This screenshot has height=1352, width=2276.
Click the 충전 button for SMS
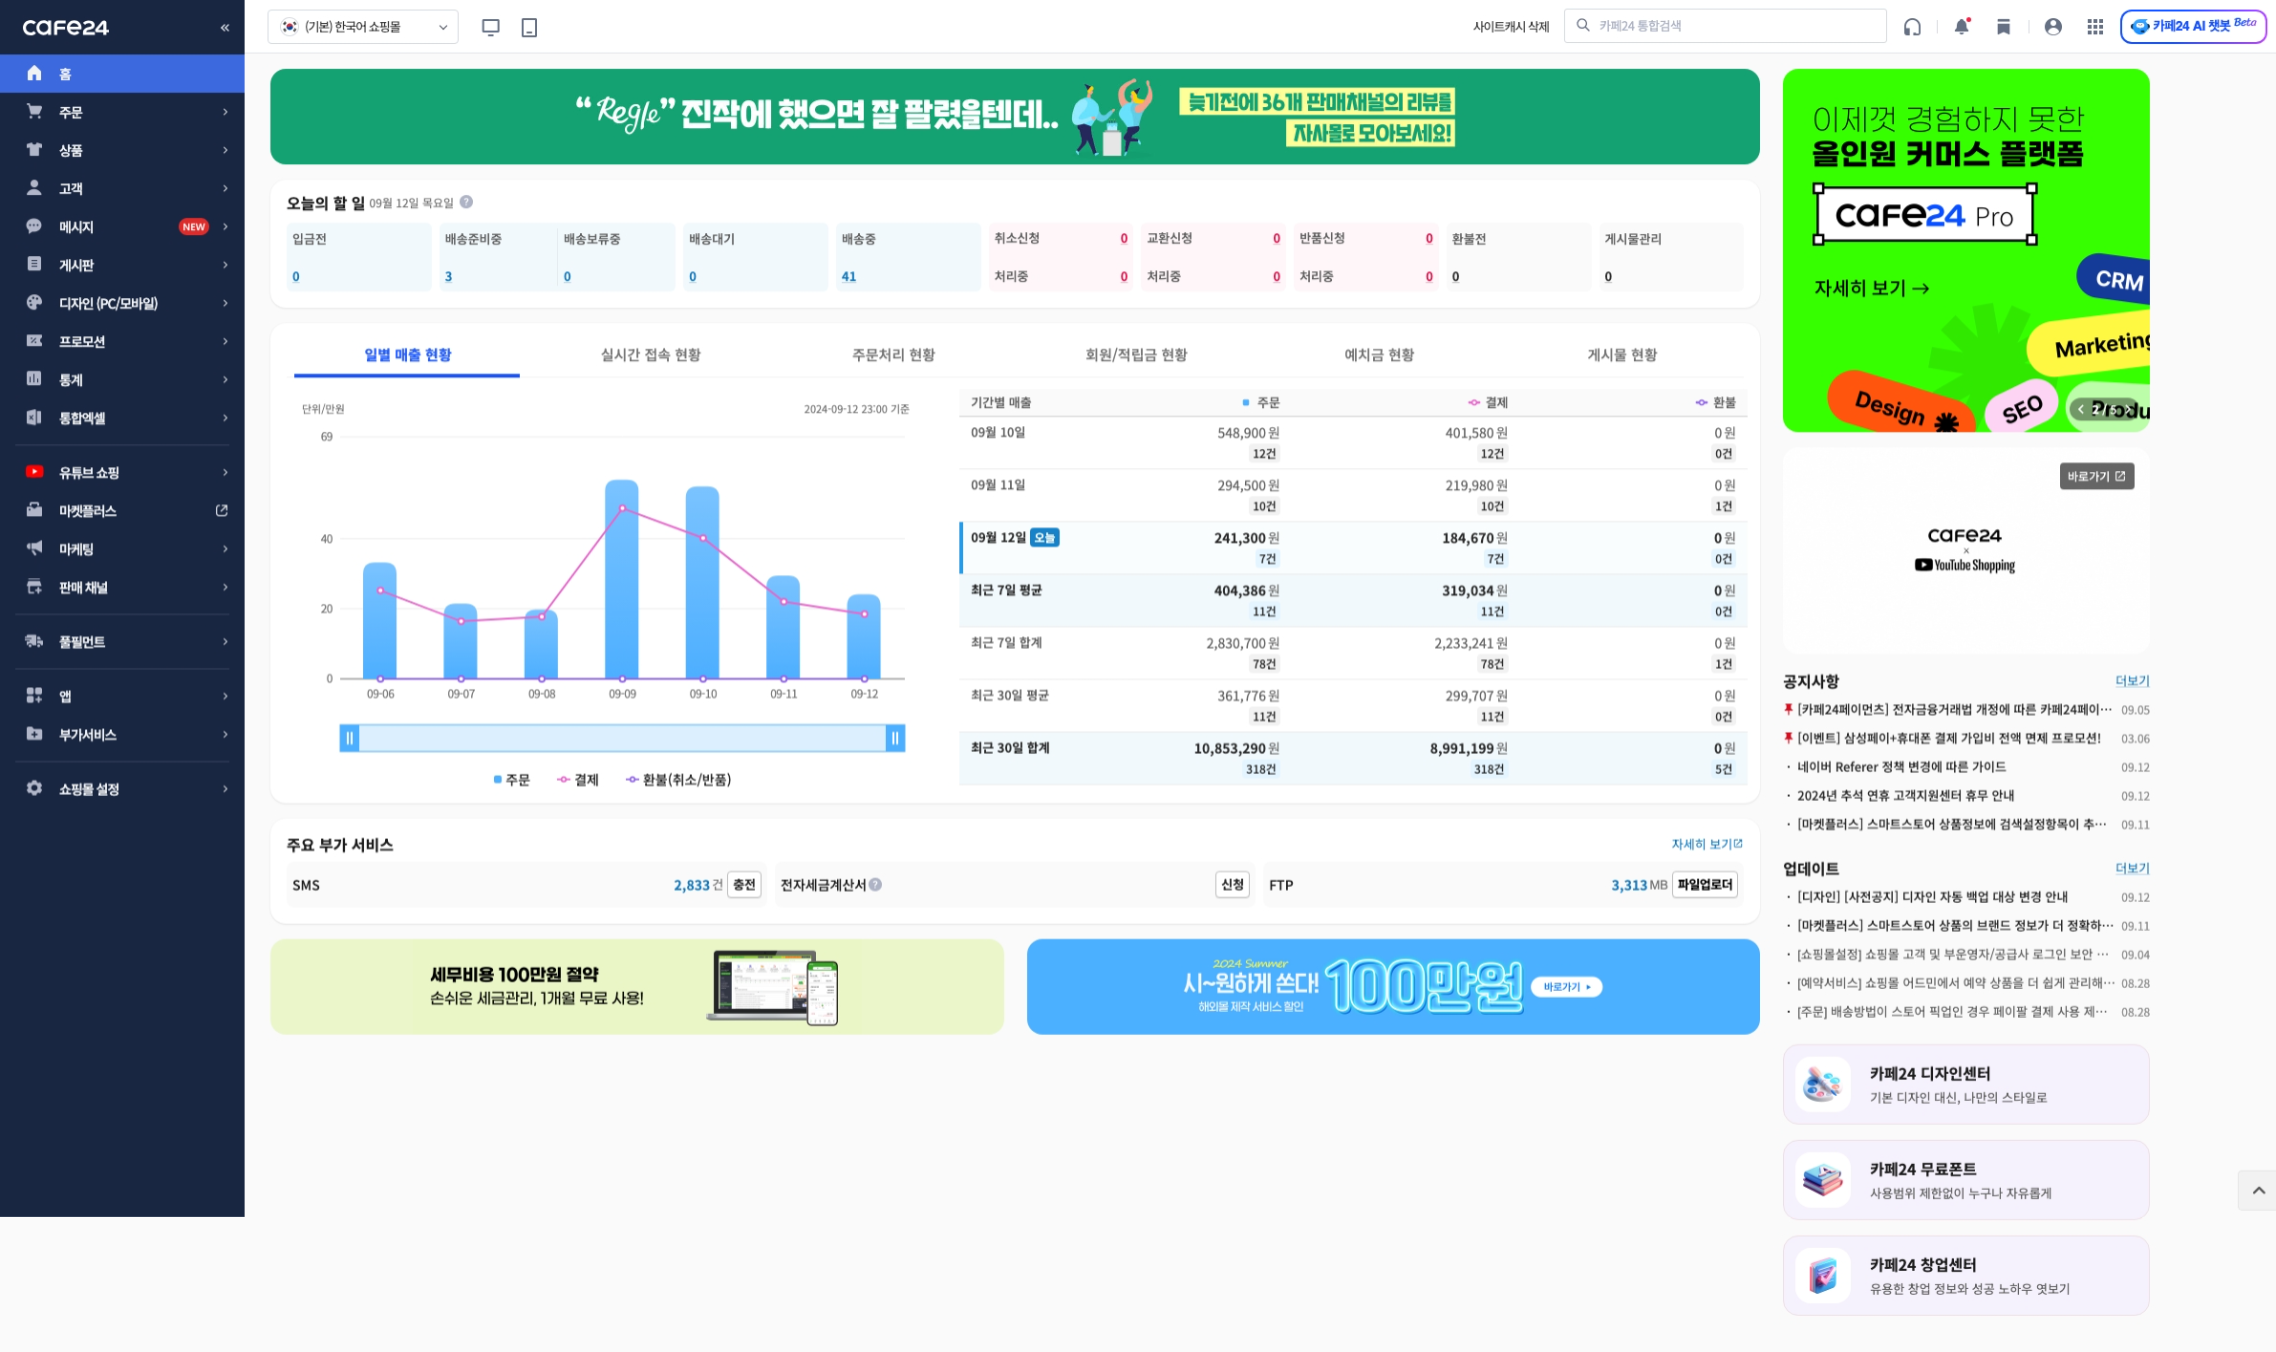pos(744,884)
